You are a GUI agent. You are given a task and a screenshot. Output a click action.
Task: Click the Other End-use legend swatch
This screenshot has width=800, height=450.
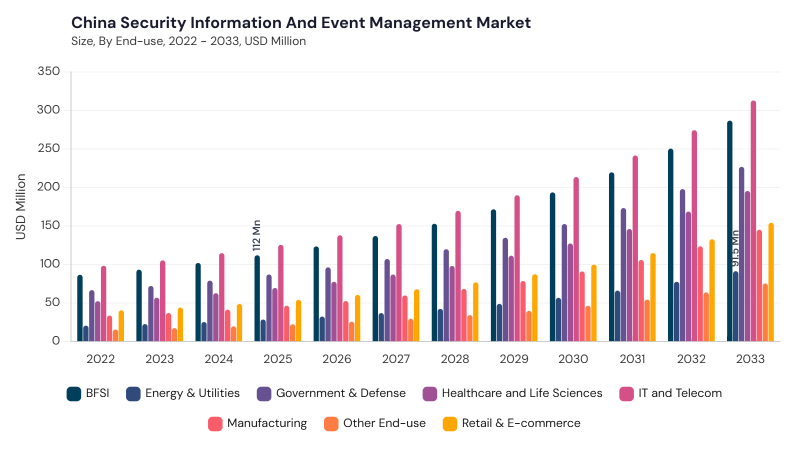[x=331, y=424]
